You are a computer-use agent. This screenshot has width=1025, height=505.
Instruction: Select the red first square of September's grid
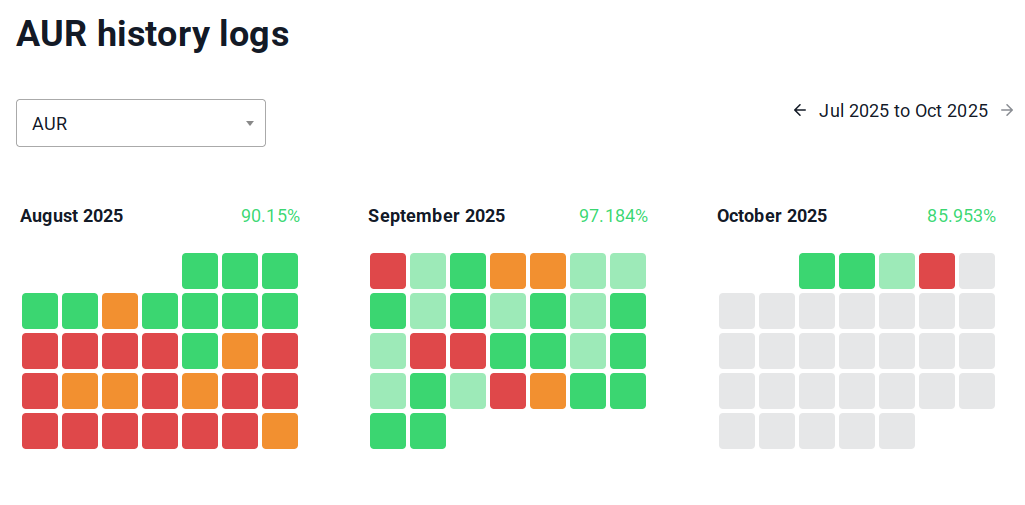click(388, 271)
